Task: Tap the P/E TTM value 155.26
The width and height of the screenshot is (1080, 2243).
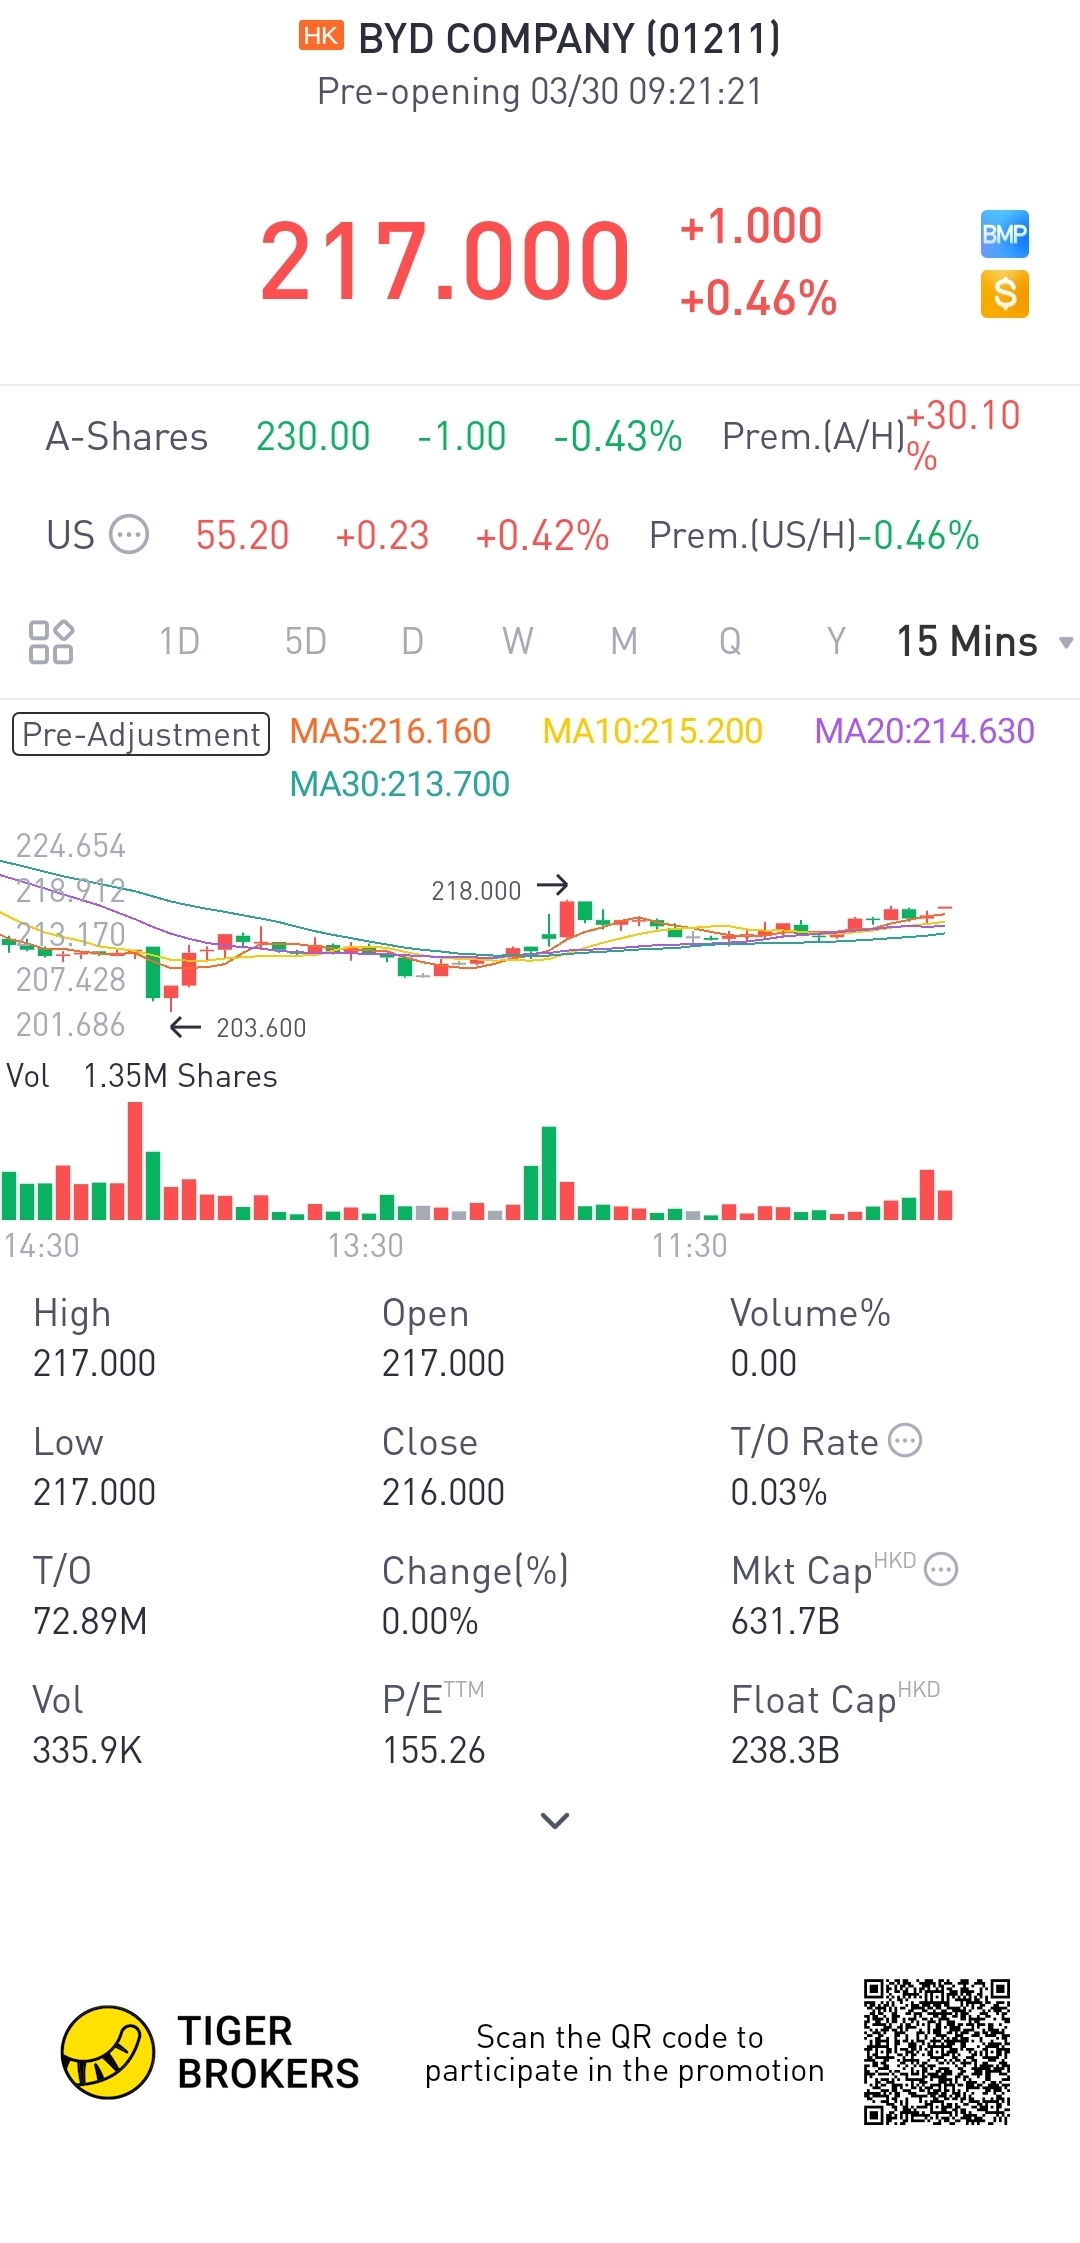Action: pos(433,1750)
